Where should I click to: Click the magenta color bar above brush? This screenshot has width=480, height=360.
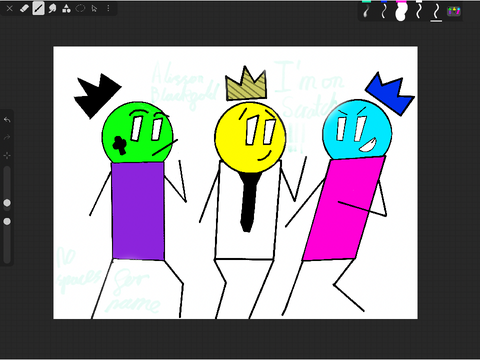[x=401, y=1]
